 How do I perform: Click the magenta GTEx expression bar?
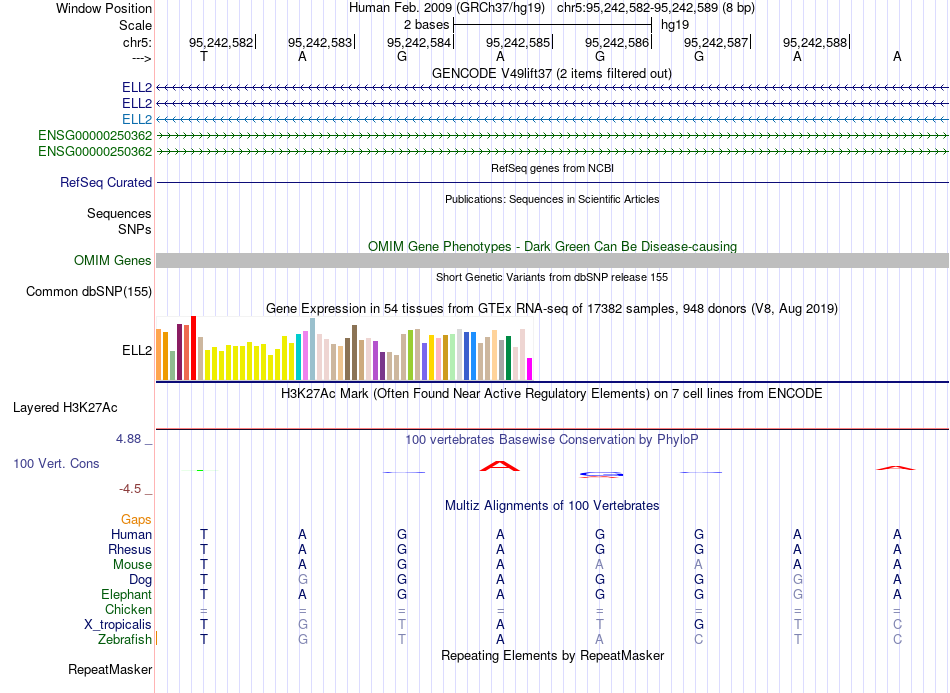point(530,370)
